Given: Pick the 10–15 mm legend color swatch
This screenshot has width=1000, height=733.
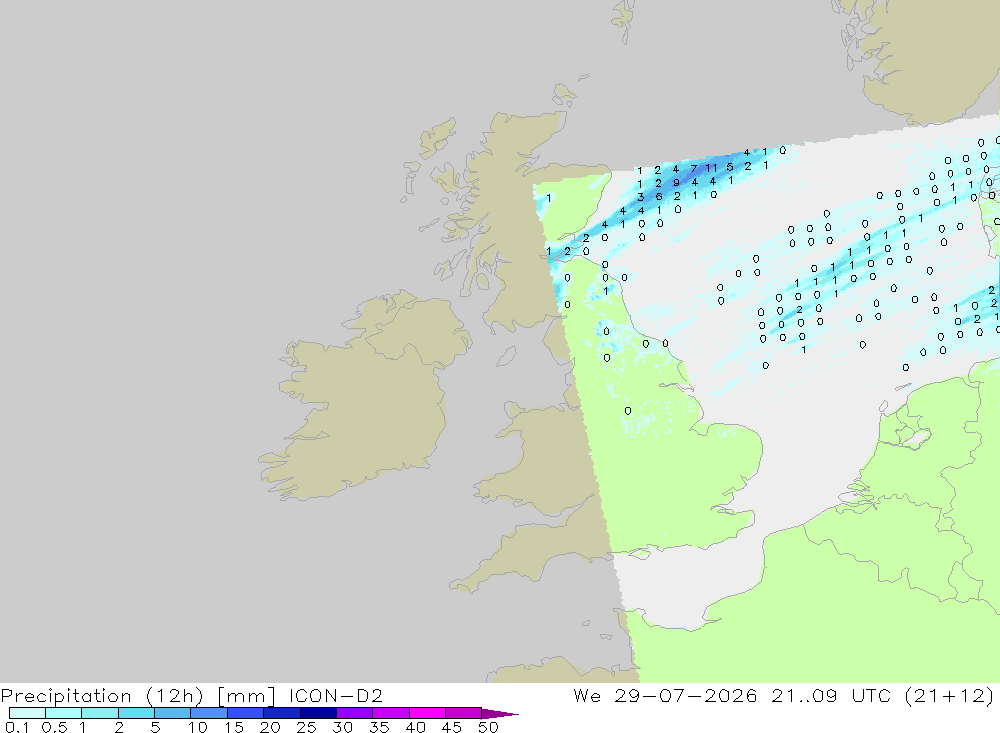Looking at the screenshot, I should click(209, 713).
